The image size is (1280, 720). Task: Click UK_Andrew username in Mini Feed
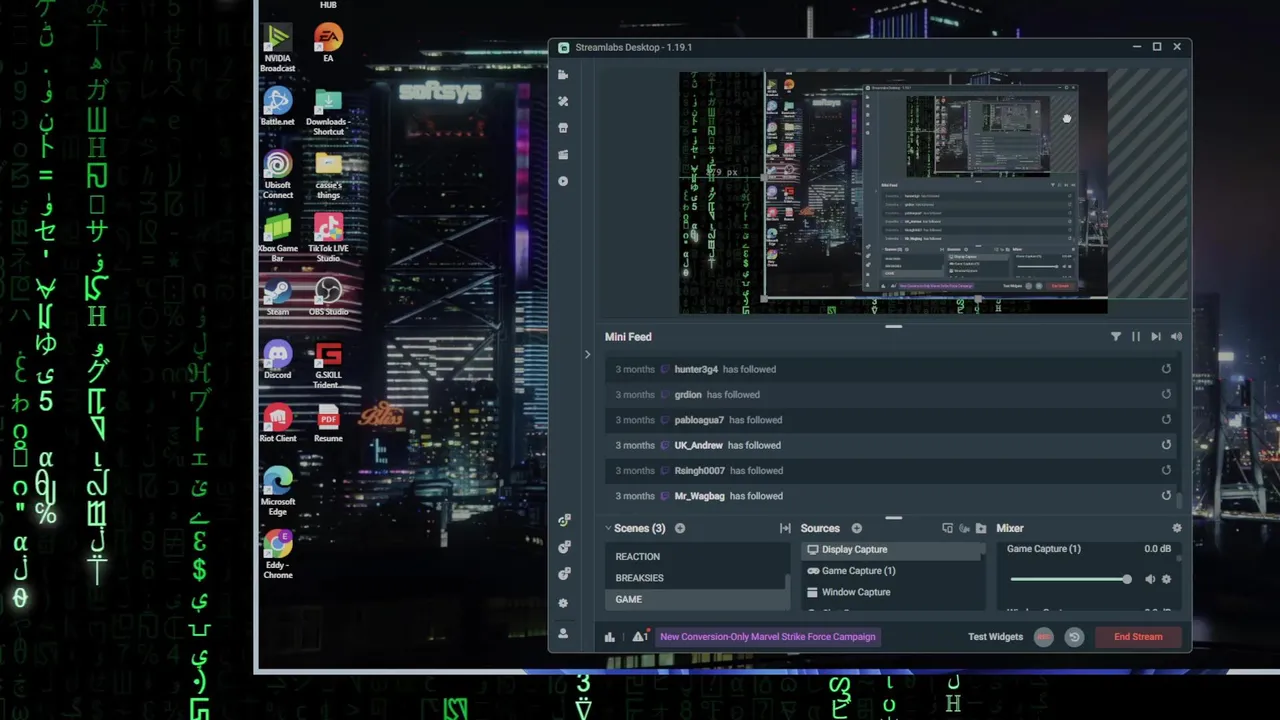coord(699,445)
